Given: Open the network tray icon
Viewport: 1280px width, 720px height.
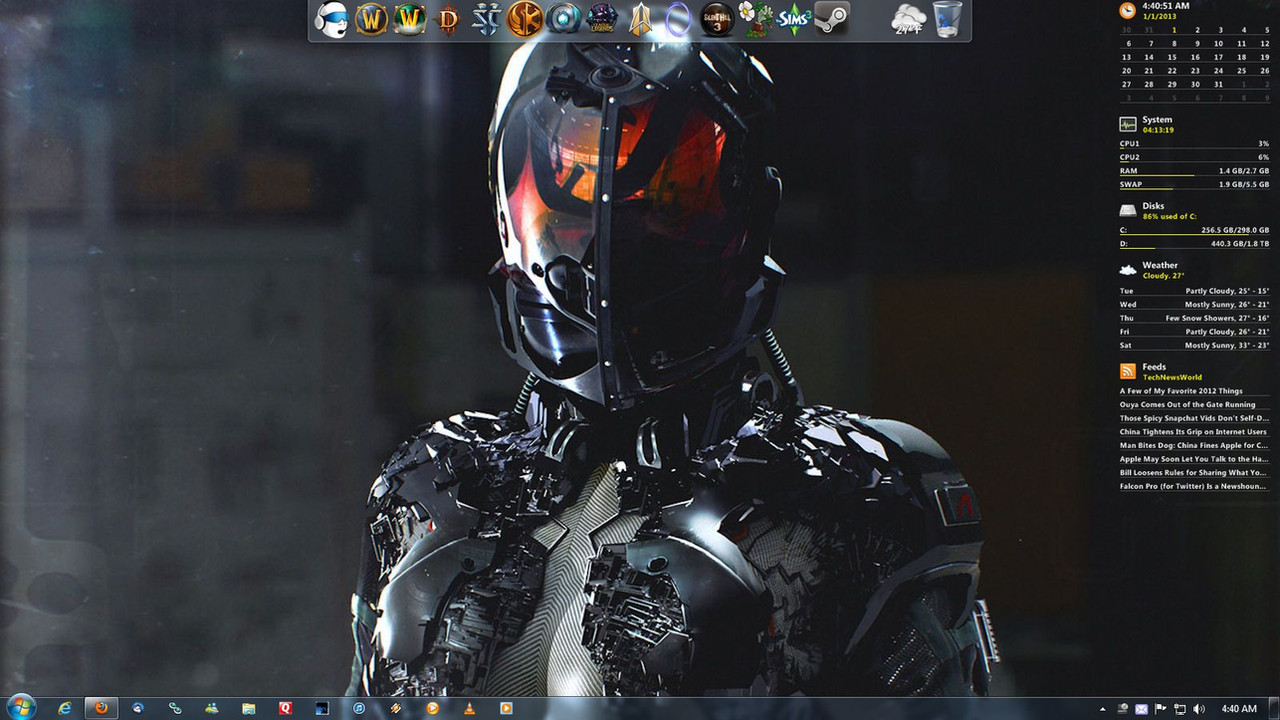Looking at the screenshot, I should tap(1180, 709).
